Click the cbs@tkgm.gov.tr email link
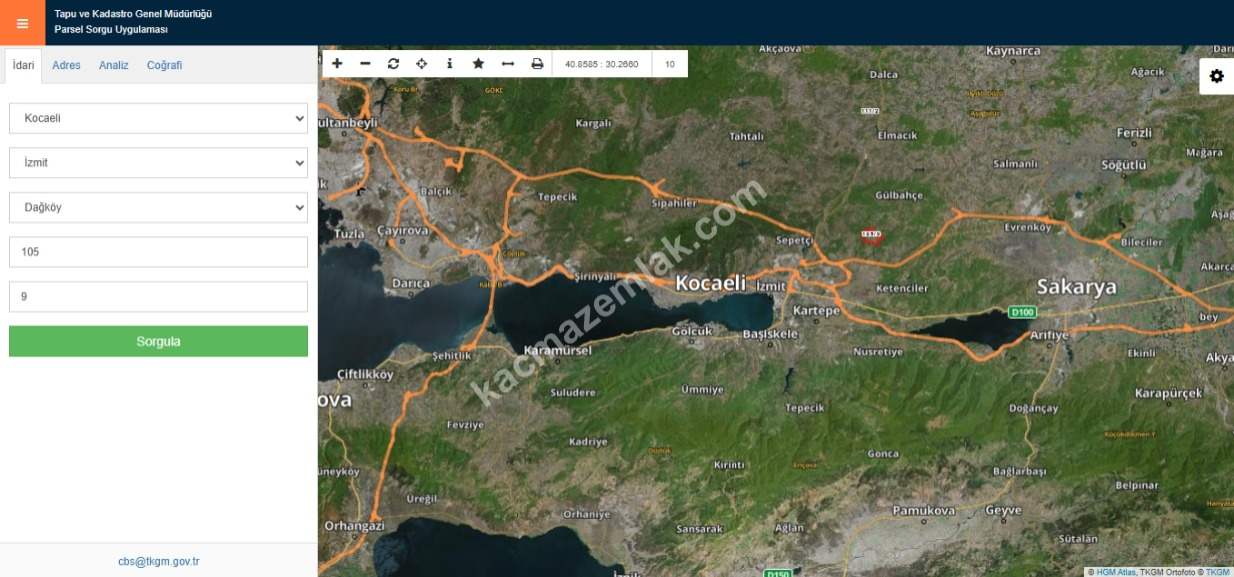This screenshot has height=577, width=1234. [158, 562]
